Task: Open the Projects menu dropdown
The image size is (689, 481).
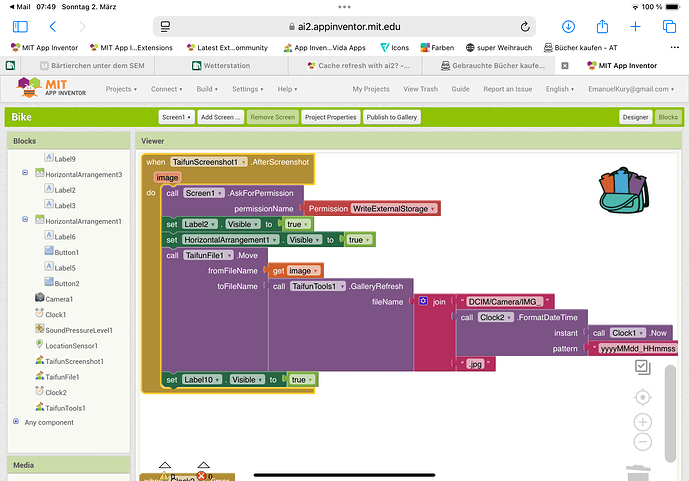Action: click(121, 89)
